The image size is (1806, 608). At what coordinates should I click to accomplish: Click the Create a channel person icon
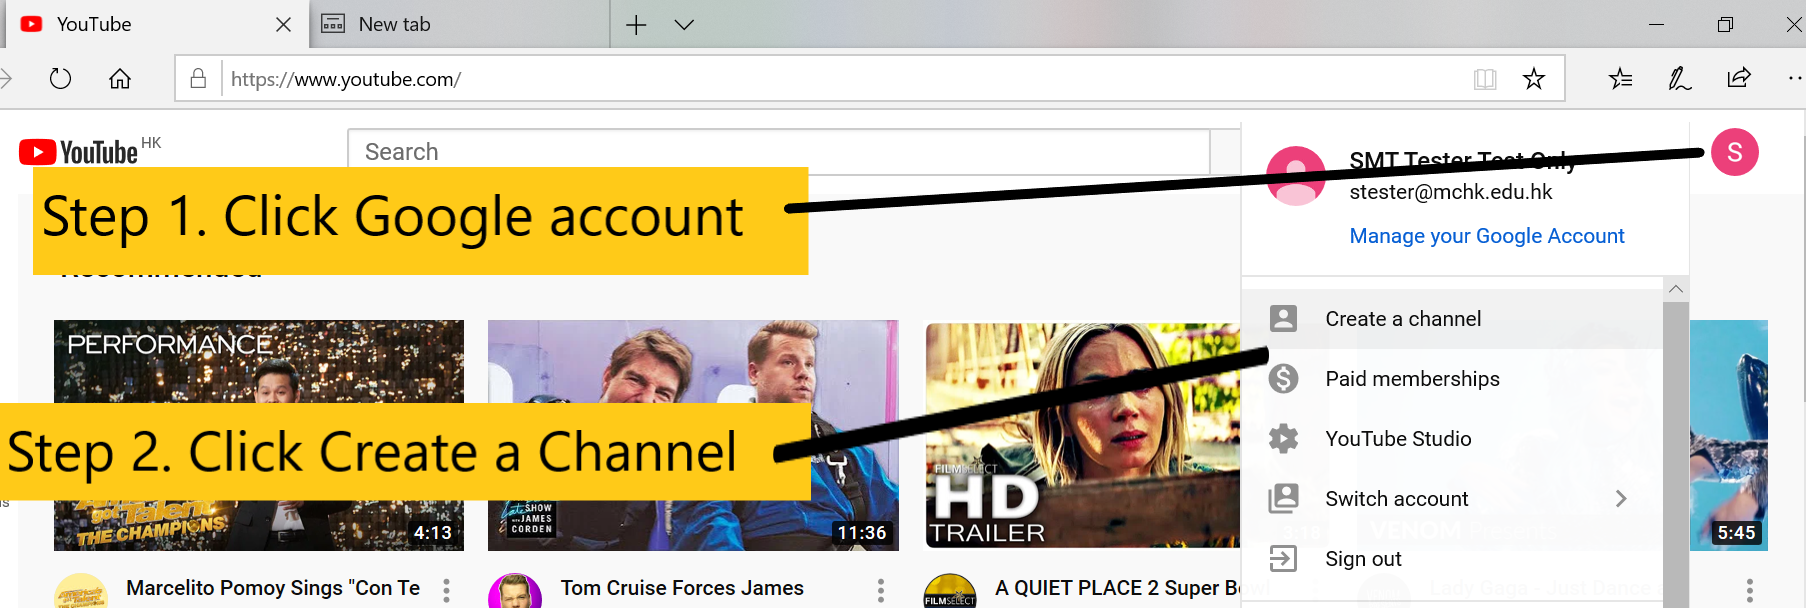tap(1283, 319)
